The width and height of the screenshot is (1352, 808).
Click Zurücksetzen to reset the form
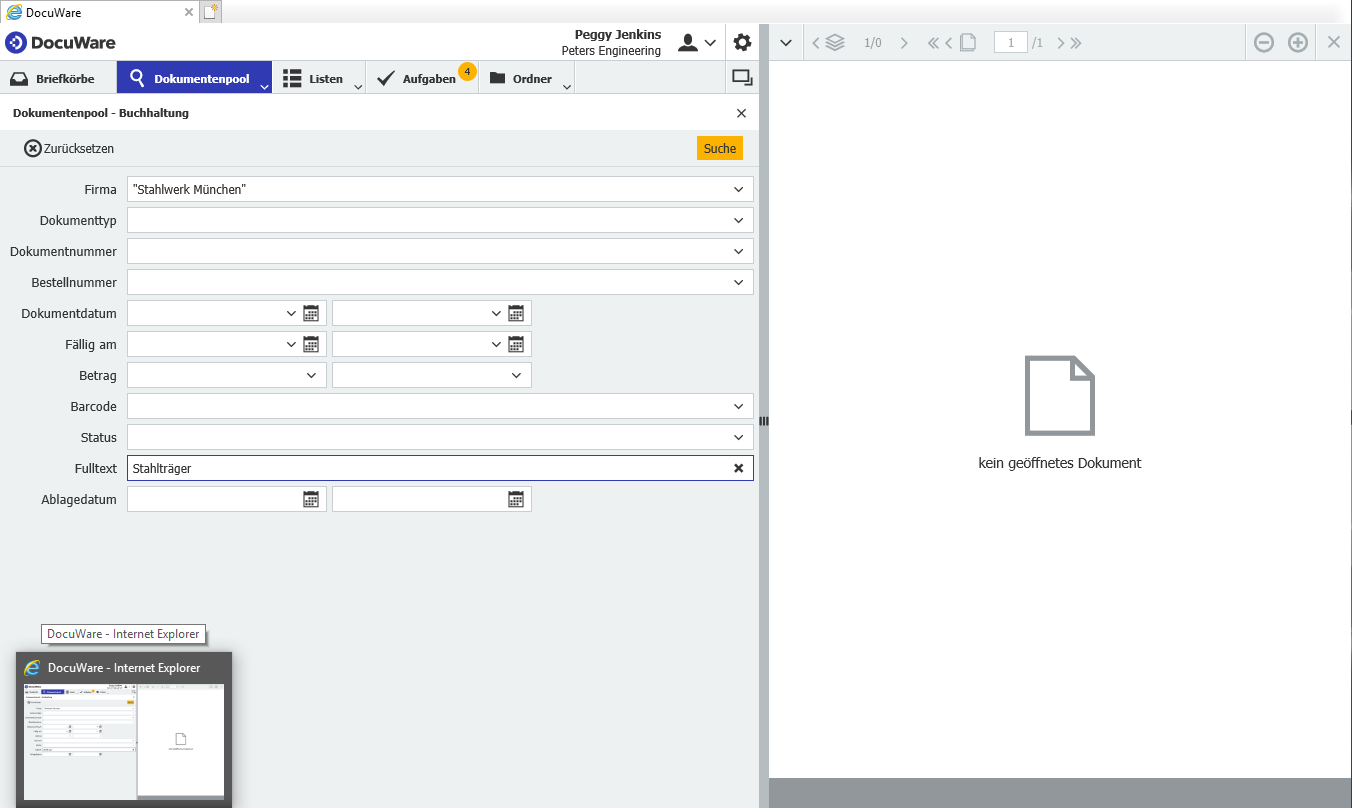(x=69, y=147)
